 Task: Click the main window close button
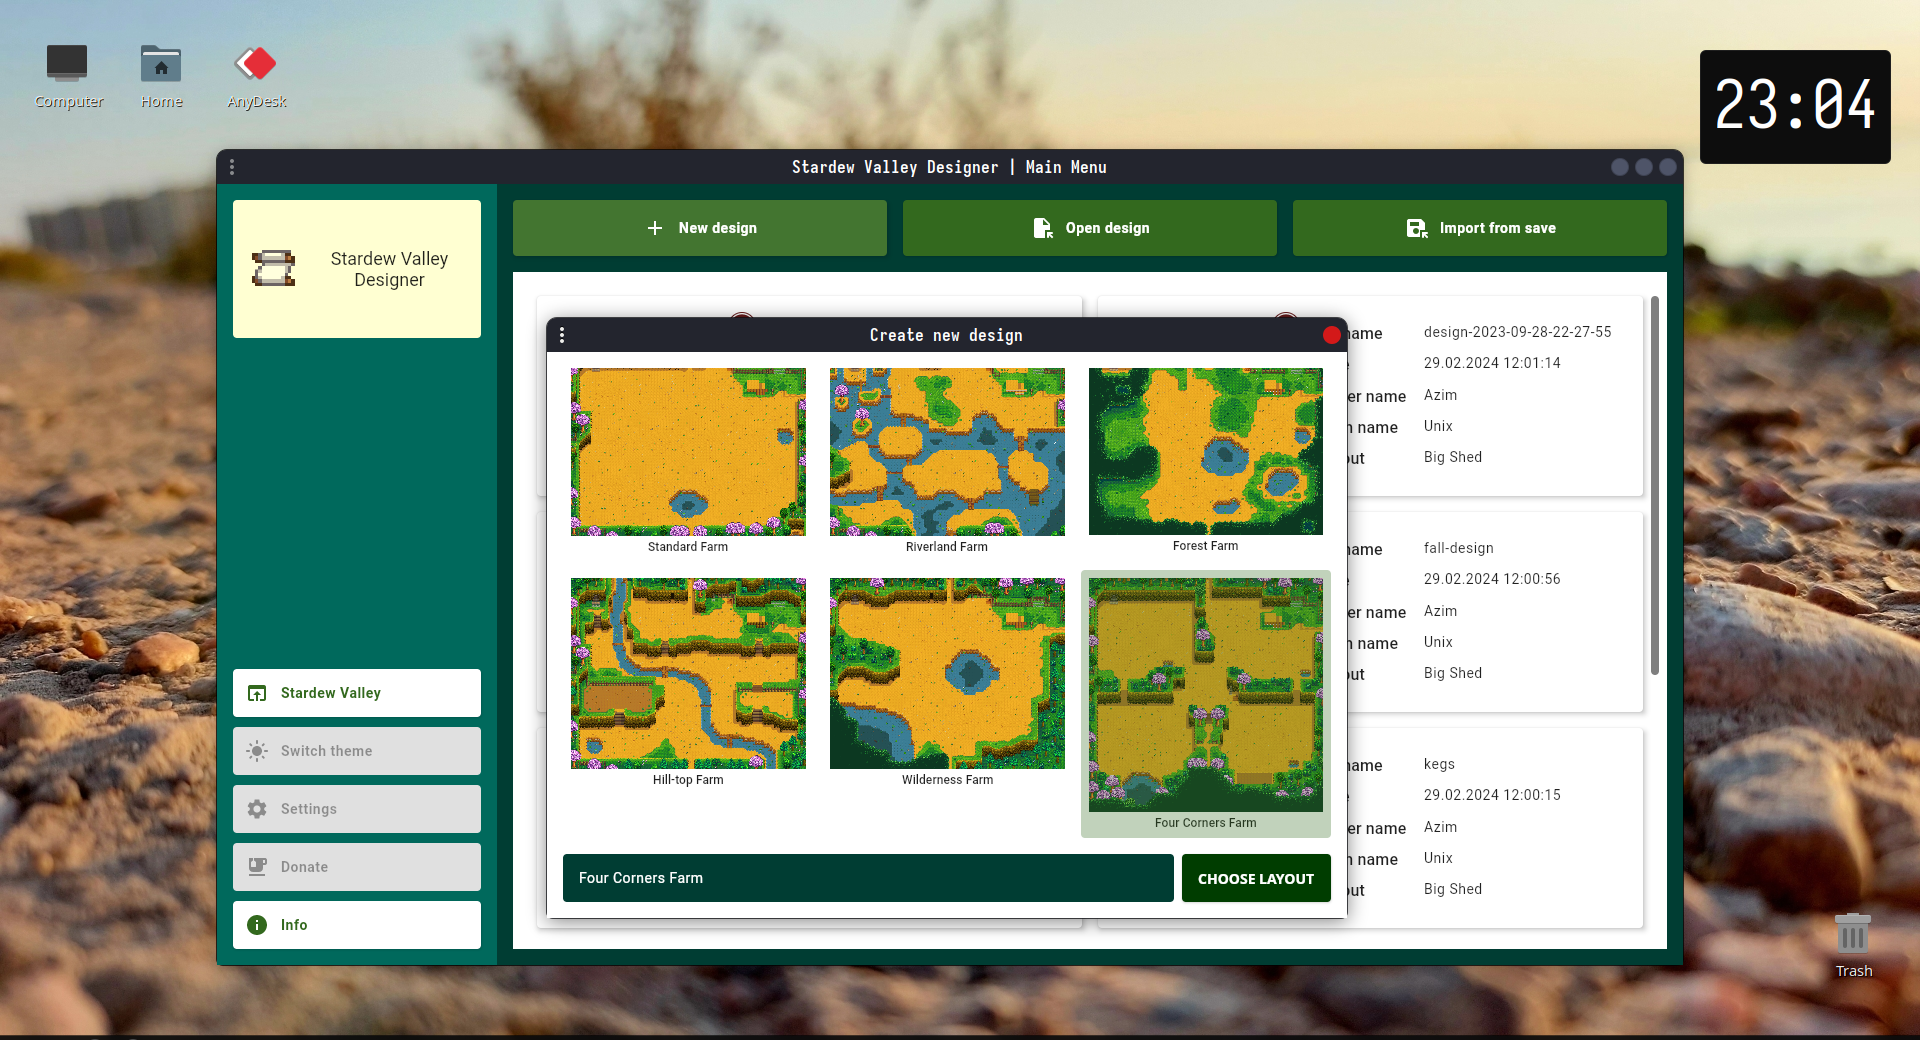tap(1668, 167)
